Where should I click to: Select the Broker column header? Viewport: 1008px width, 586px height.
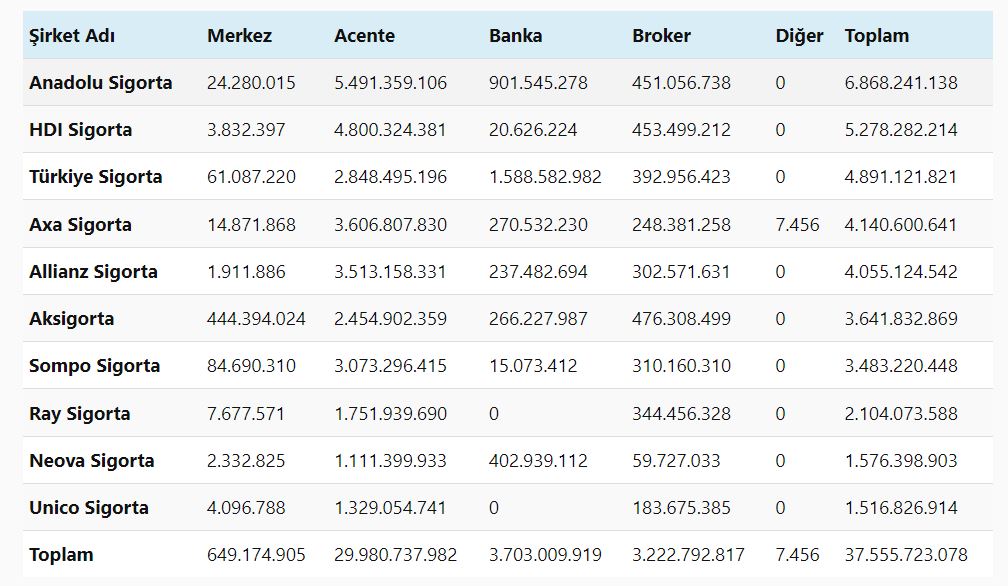(661, 36)
